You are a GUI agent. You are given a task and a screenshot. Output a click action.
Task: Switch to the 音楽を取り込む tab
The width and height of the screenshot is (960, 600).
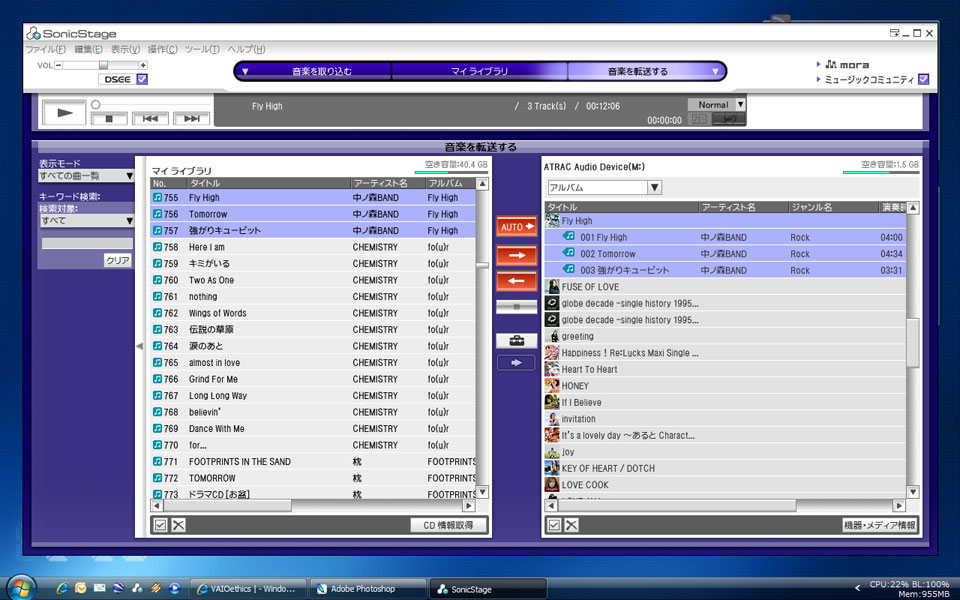[322, 72]
